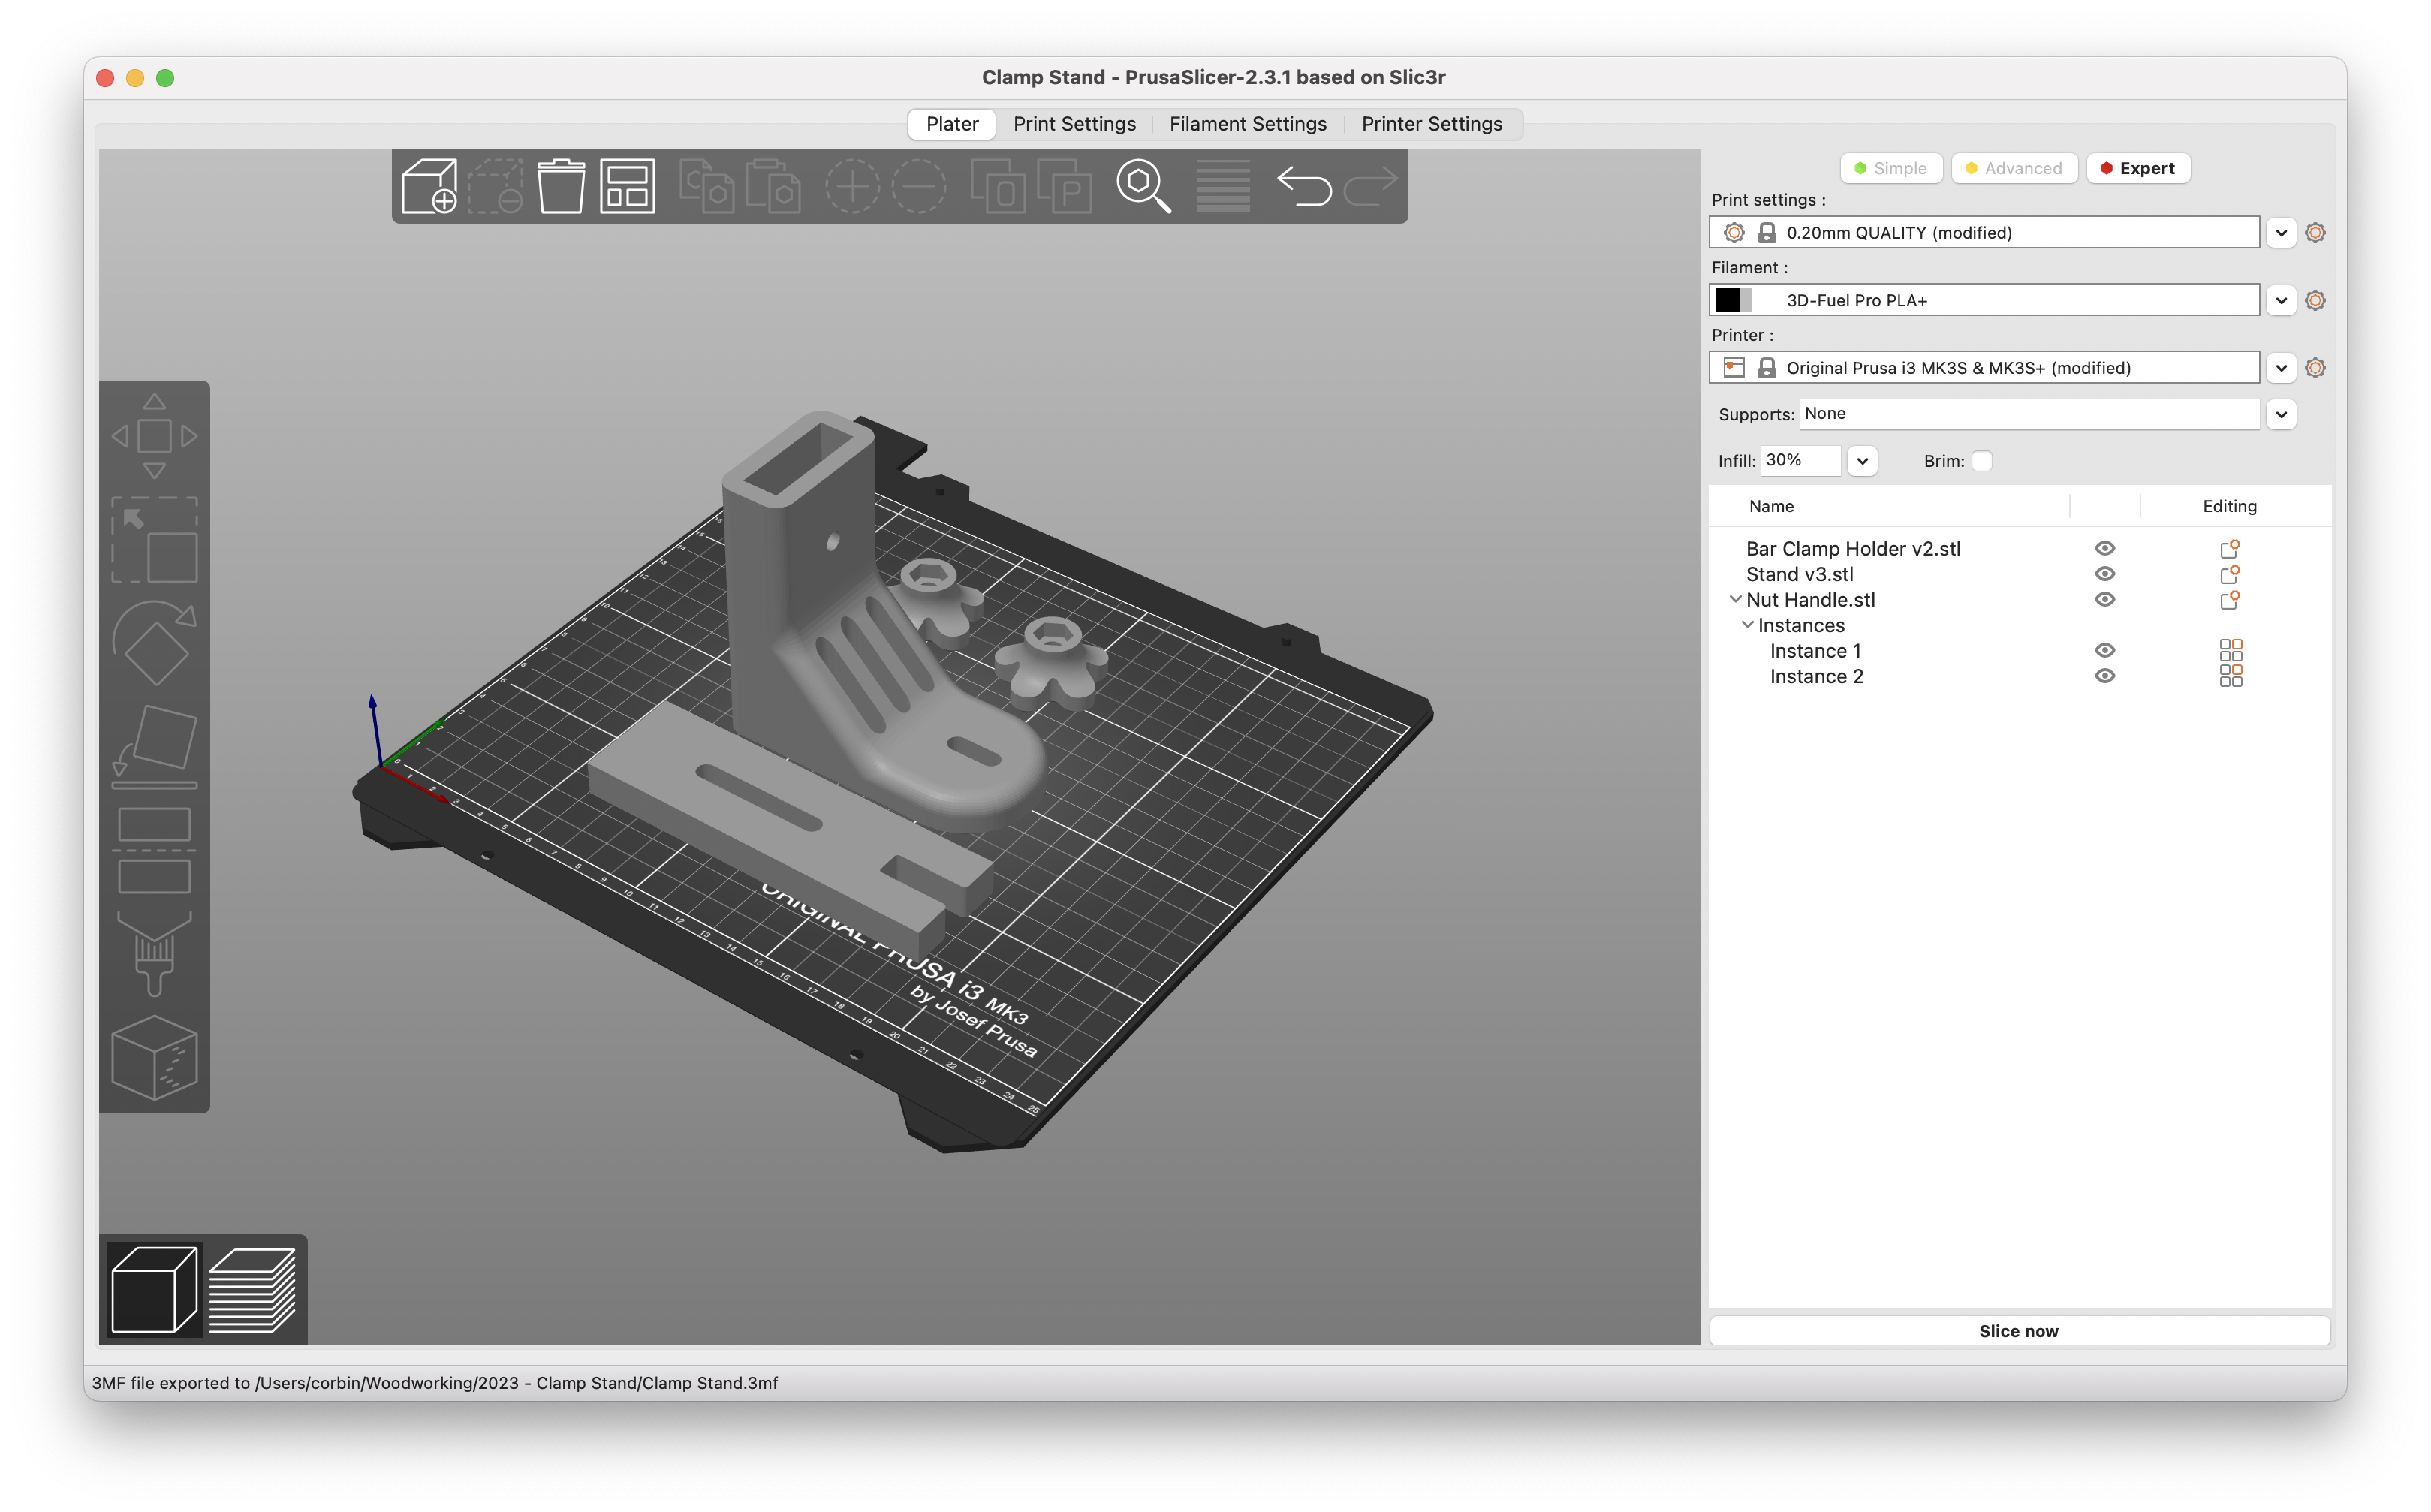Click the Undo arrow icon
The width and height of the screenshot is (2431, 1512).
pyautogui.click(x=1304, y=186)
